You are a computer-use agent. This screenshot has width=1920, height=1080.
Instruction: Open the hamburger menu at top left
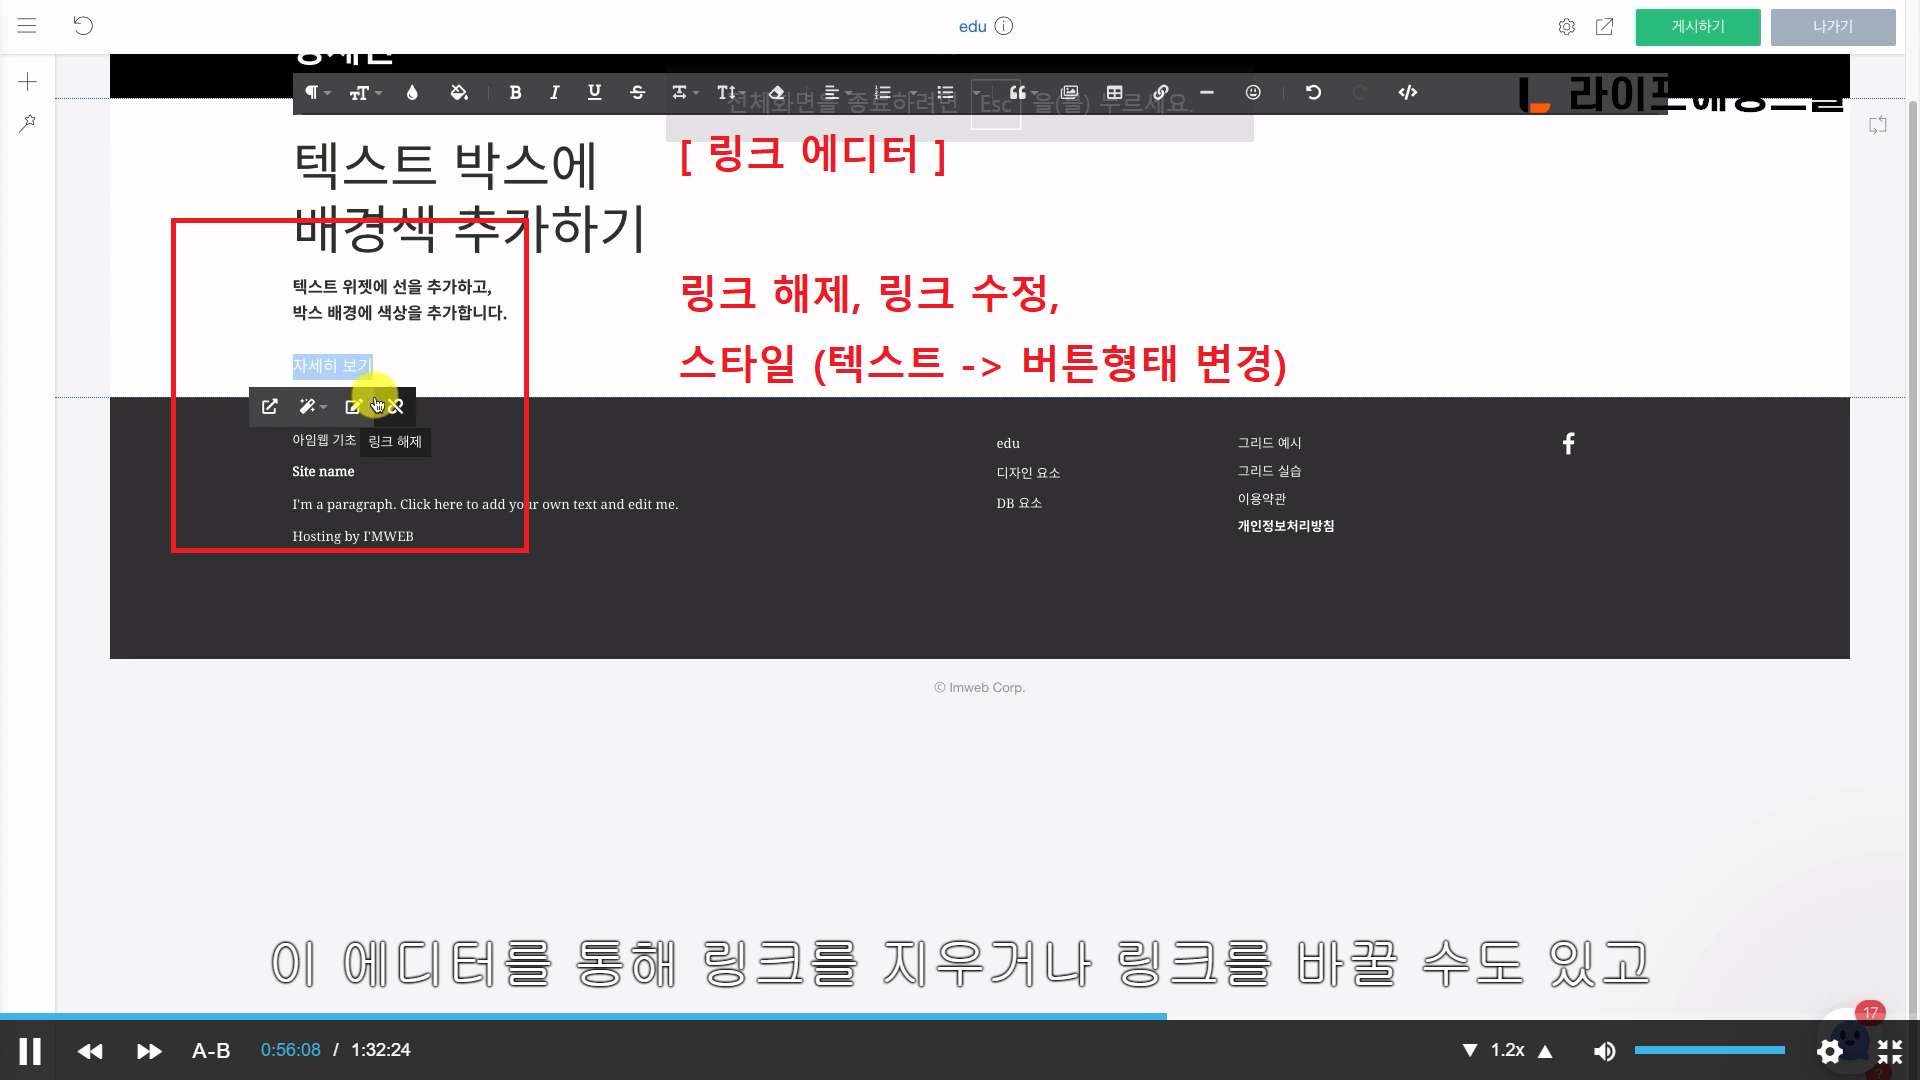[x=27, y=26]
